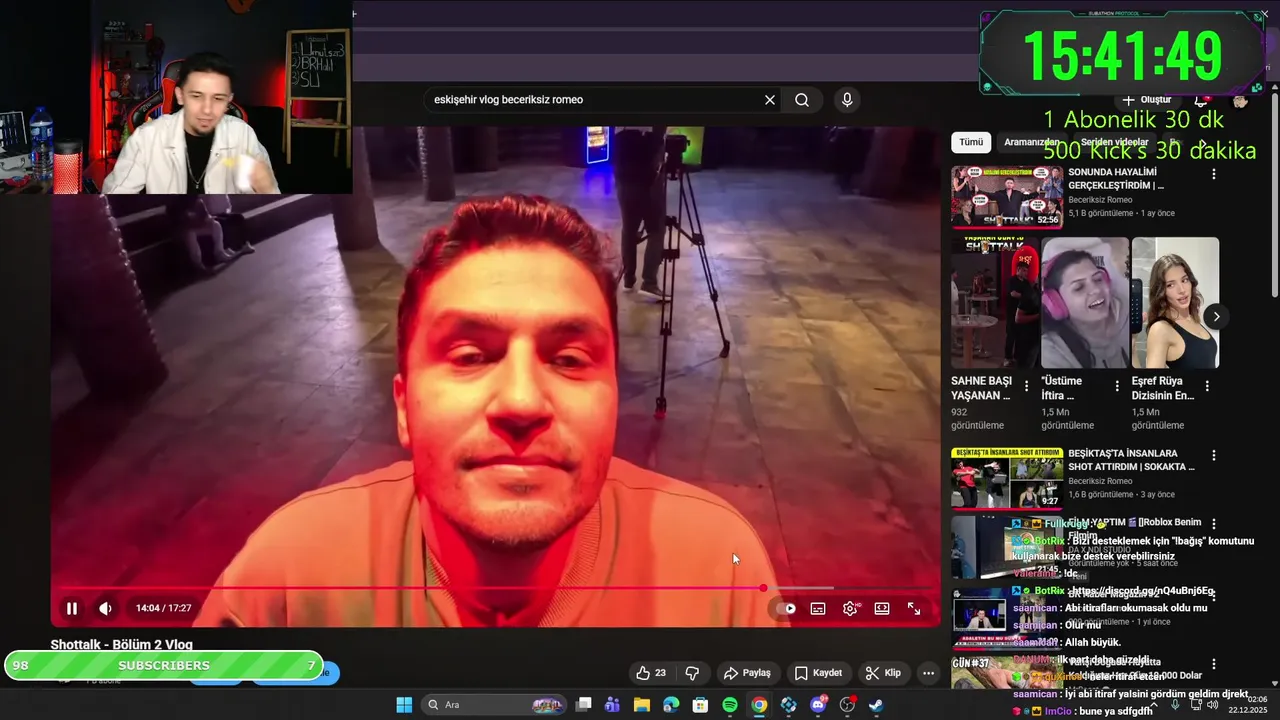This screenshot has height=720, width=1280.
Task: Open more actions ellipsis below the video
Action: pyautogui.click(x=928, y=673)
